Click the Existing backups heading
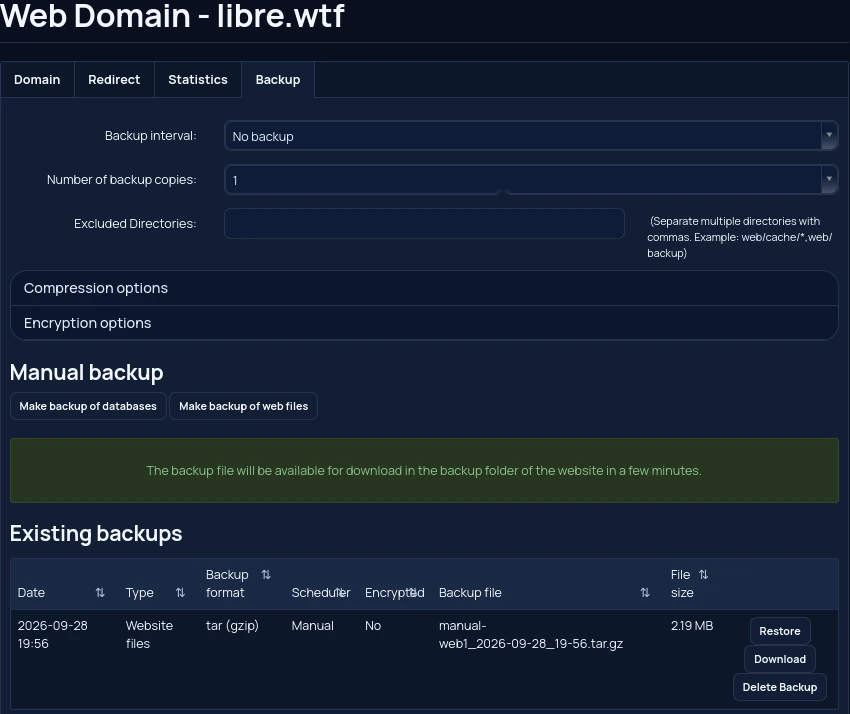This screenshot has height=714, width=850. (x=96, y=533)
